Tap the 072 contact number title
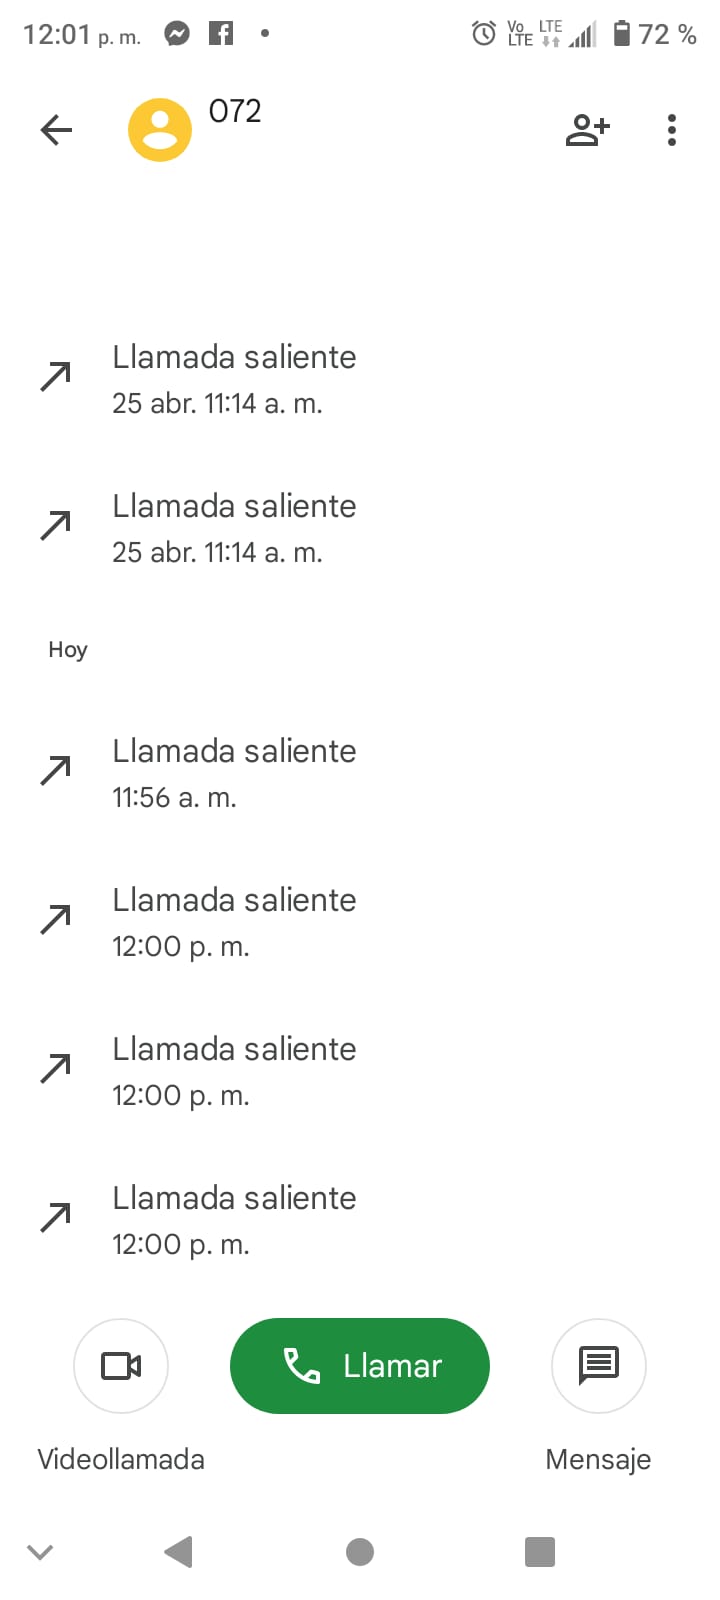 tap(235, 111)
